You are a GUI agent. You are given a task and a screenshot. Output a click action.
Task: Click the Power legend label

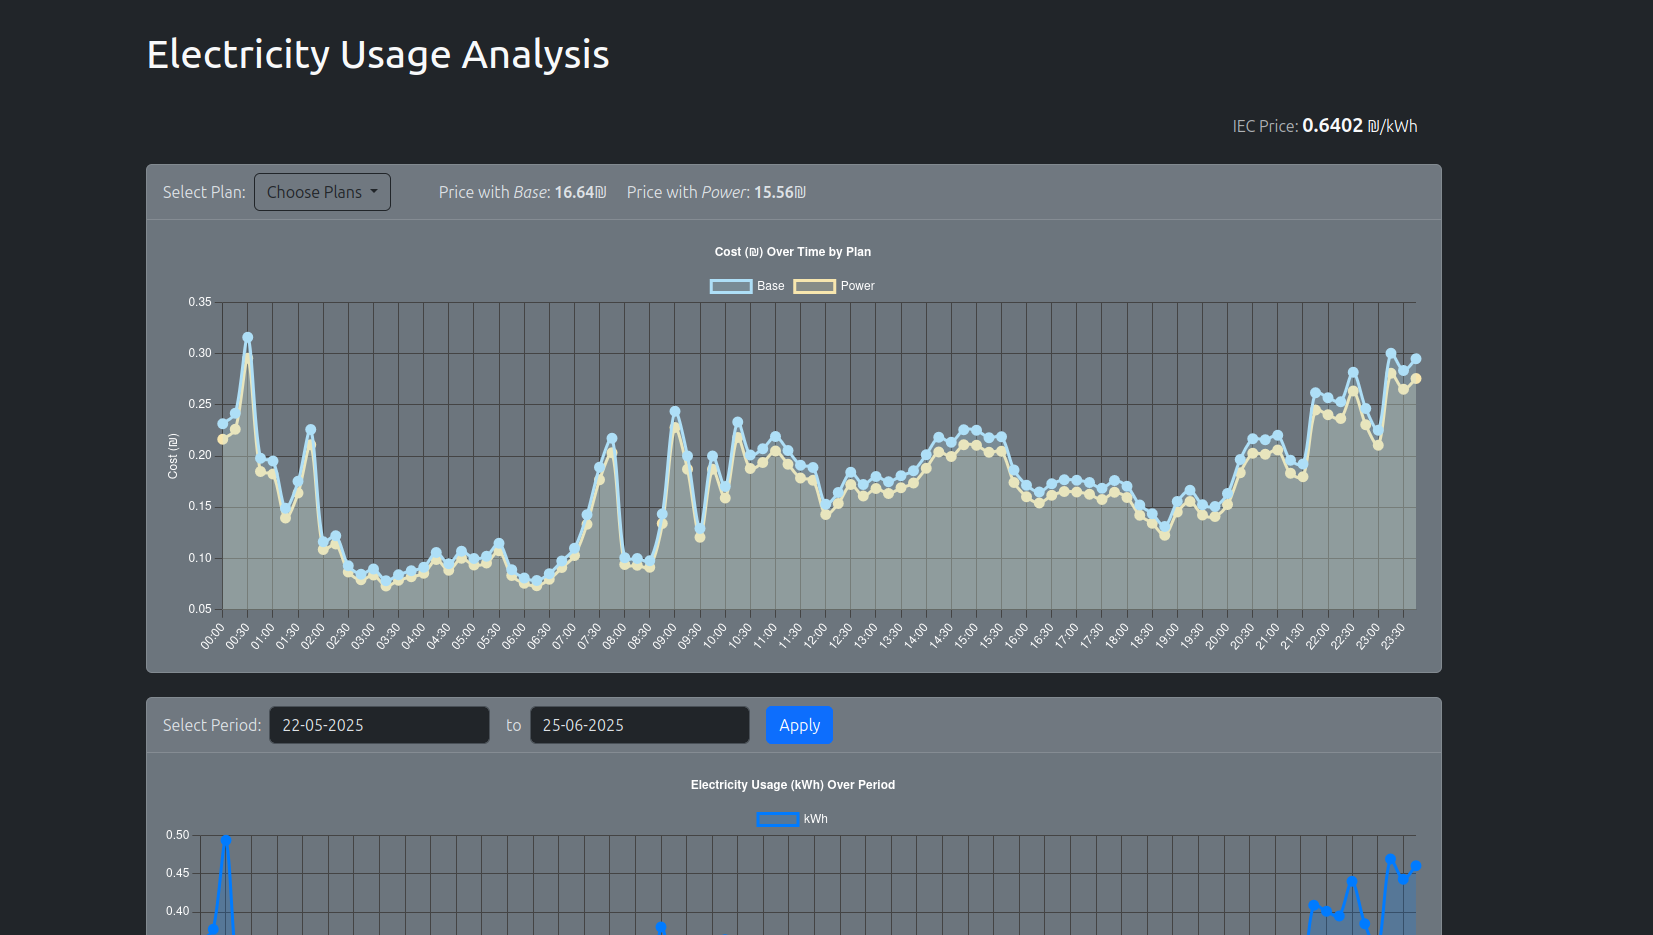858,286
